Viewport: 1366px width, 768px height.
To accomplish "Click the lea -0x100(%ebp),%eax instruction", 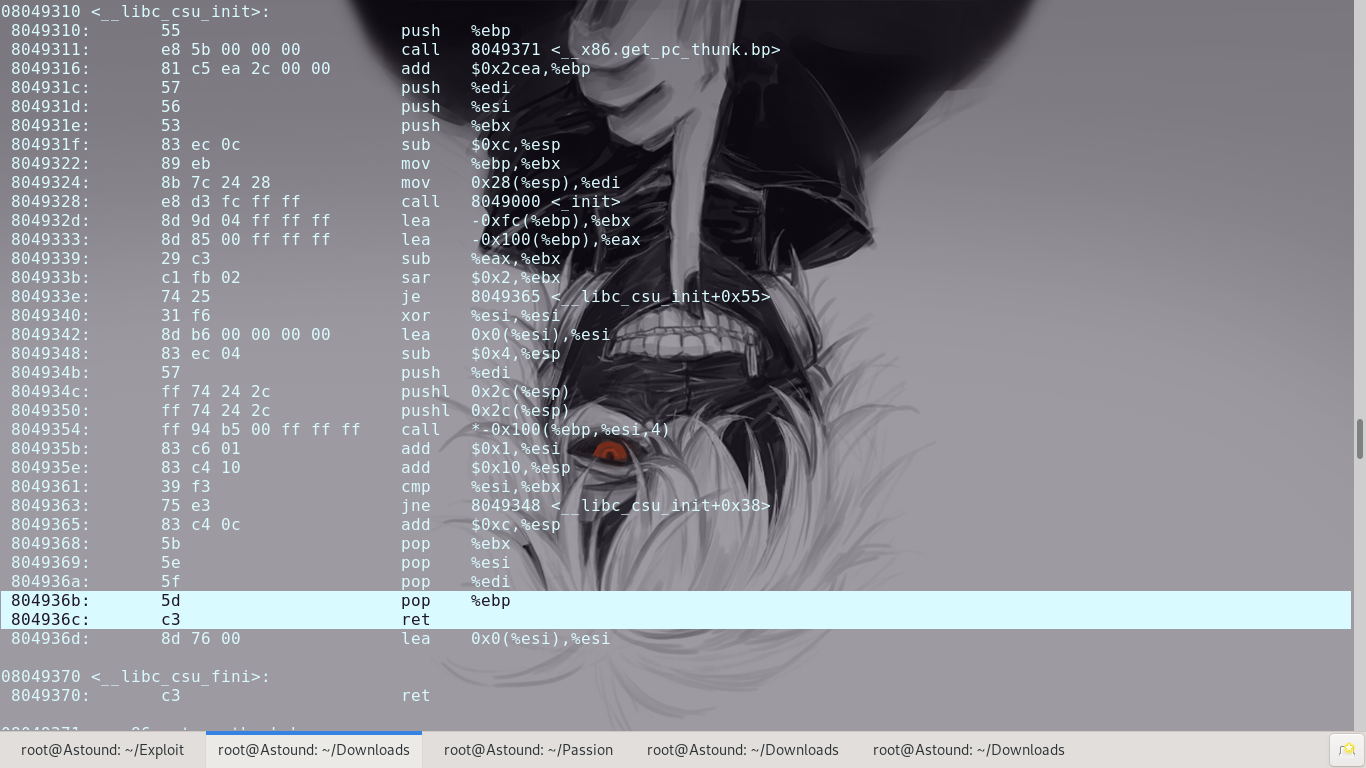I will (520, 240).
